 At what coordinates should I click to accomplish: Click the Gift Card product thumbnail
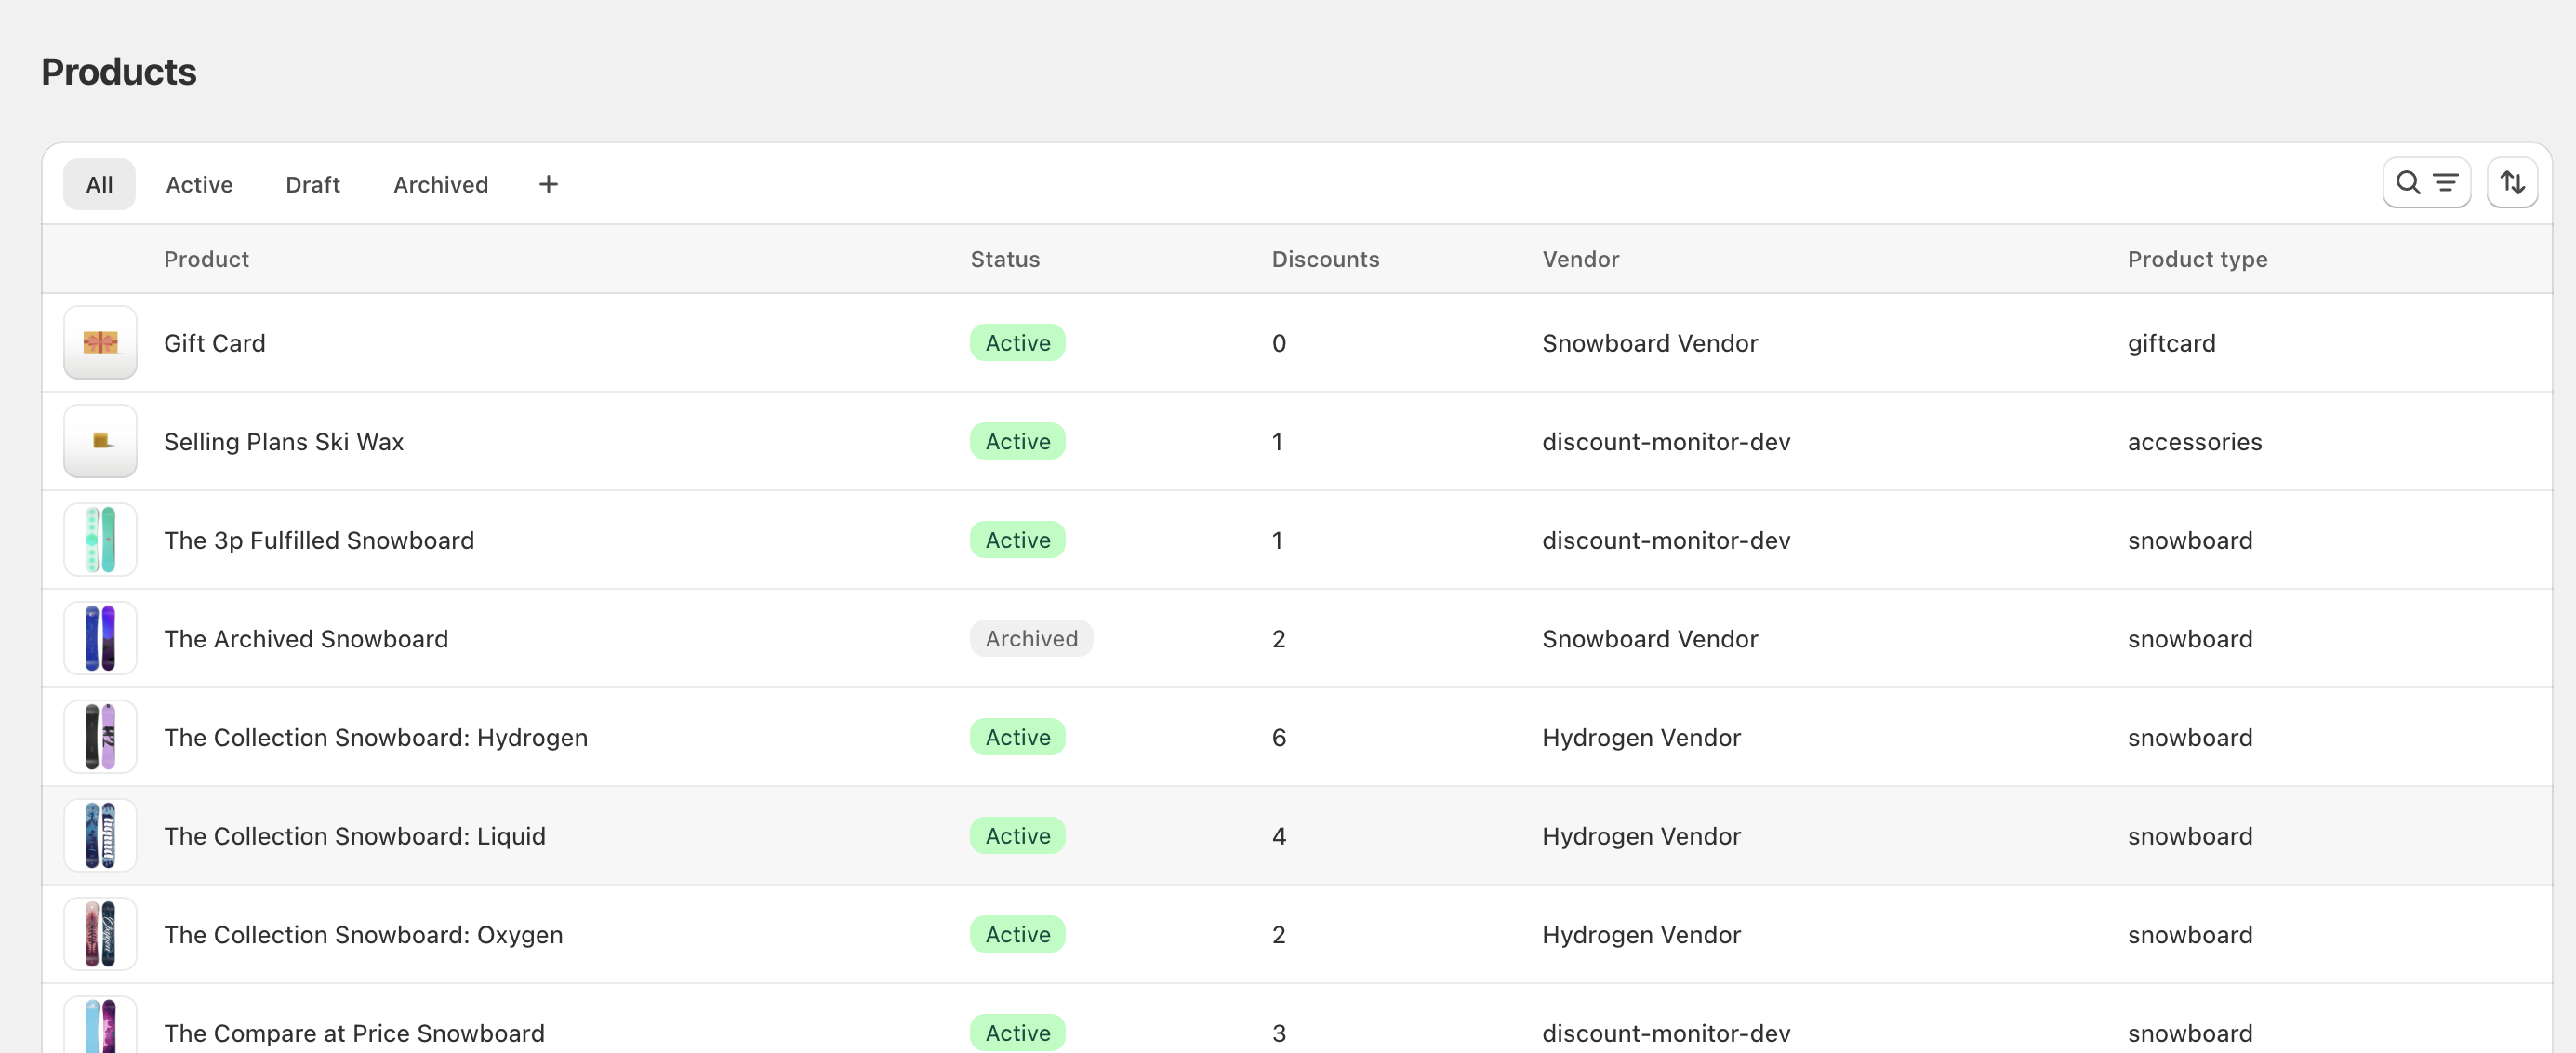100,343
